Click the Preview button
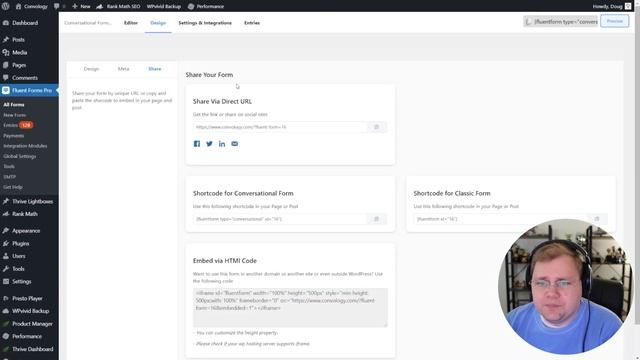The image size is (640, 360). click(614, 21)
